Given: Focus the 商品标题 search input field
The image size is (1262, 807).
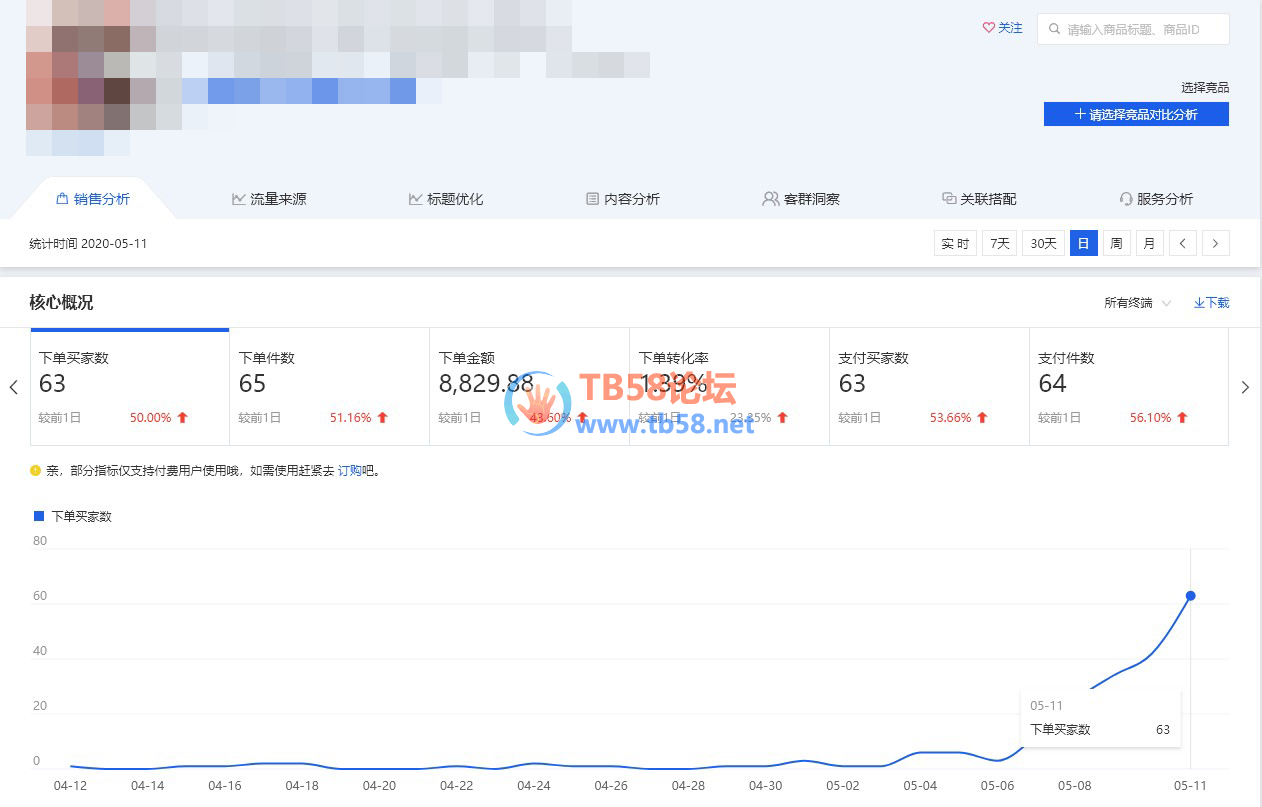Looking at the screenshot, I should [1133, 30].
